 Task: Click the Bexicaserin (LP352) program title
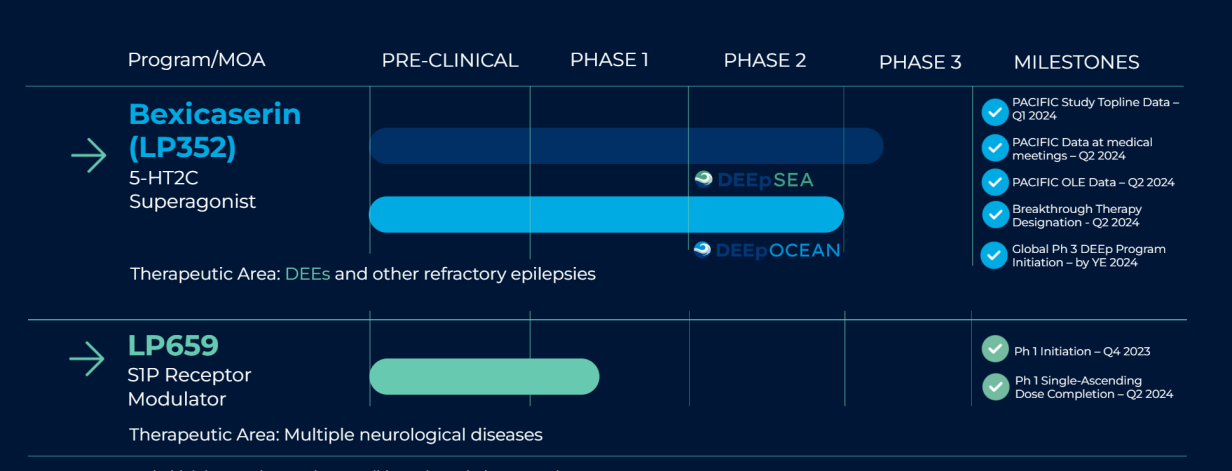214,130
